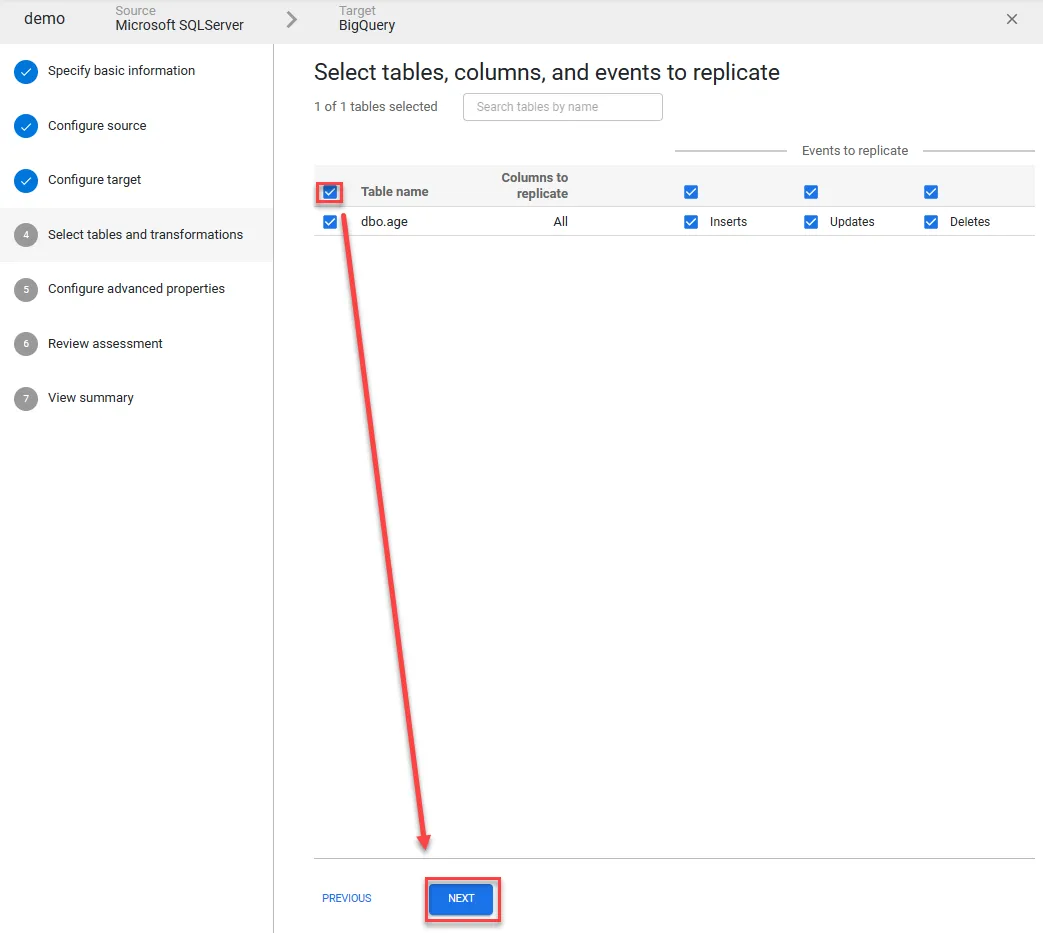1043x933 pixels.
Task: Uncheck Deletes for dbo.age
Action: (931, 222)
